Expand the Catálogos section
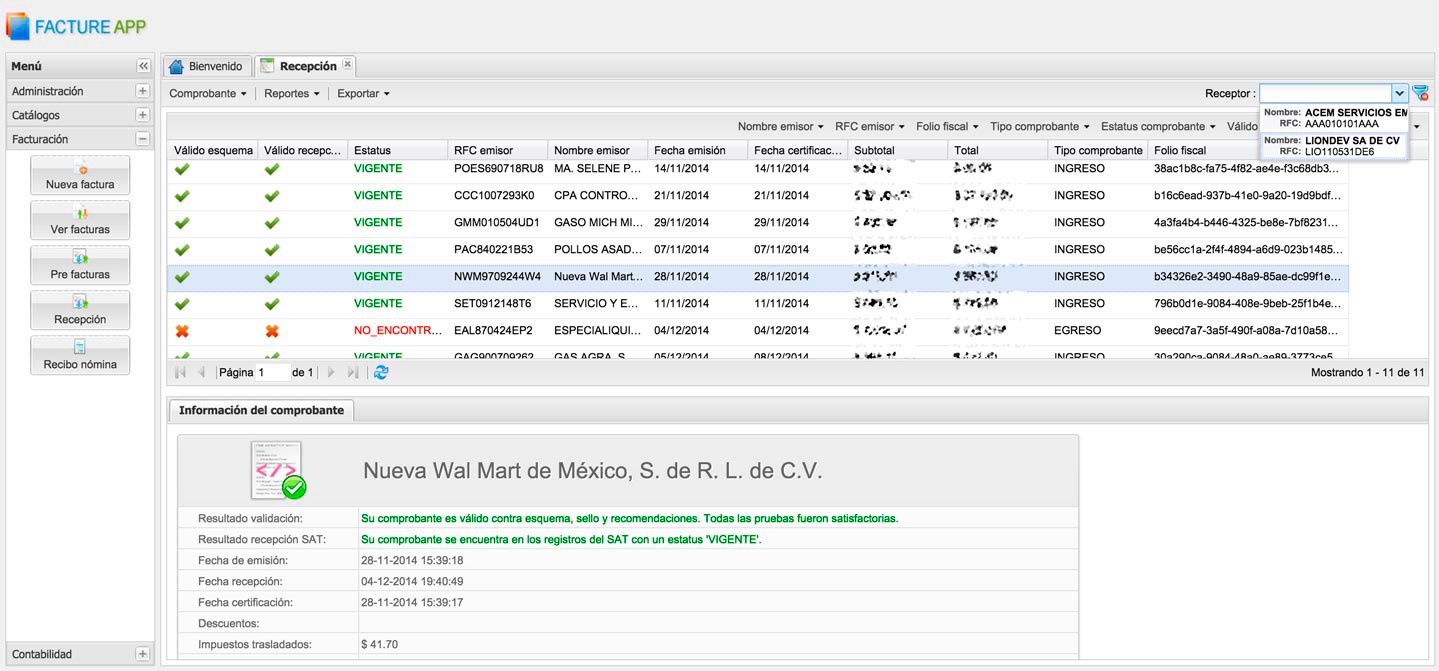The height and width of the screenshot is (671, 1439). pos(143,115)
